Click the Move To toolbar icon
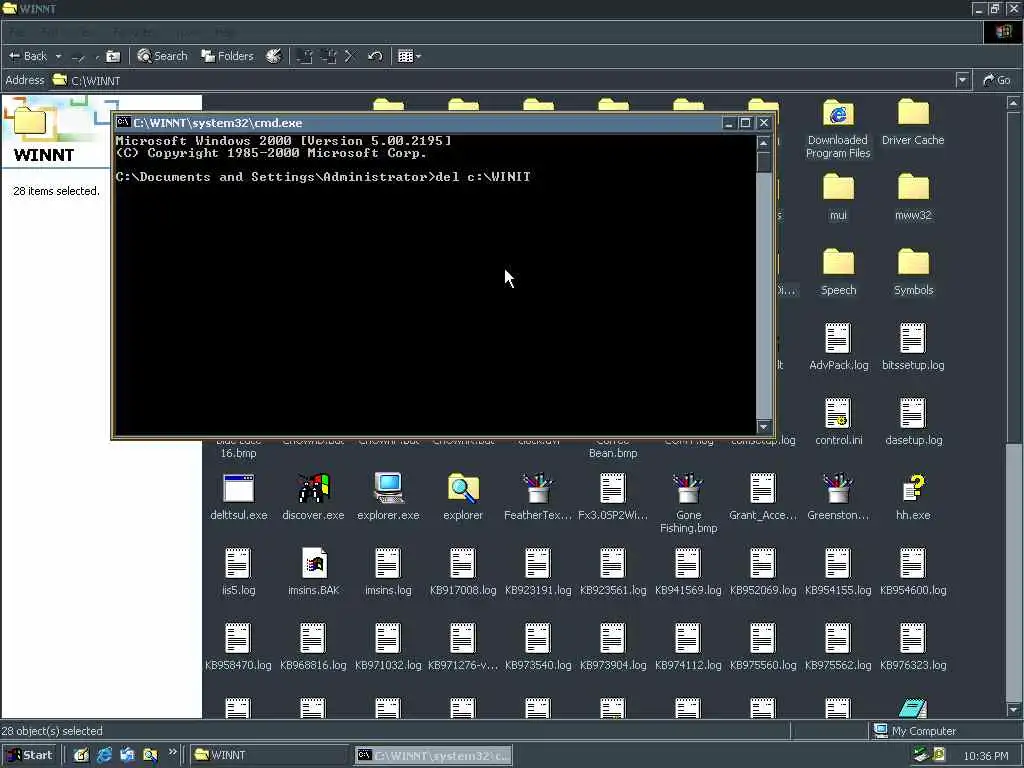 [304, 56]
